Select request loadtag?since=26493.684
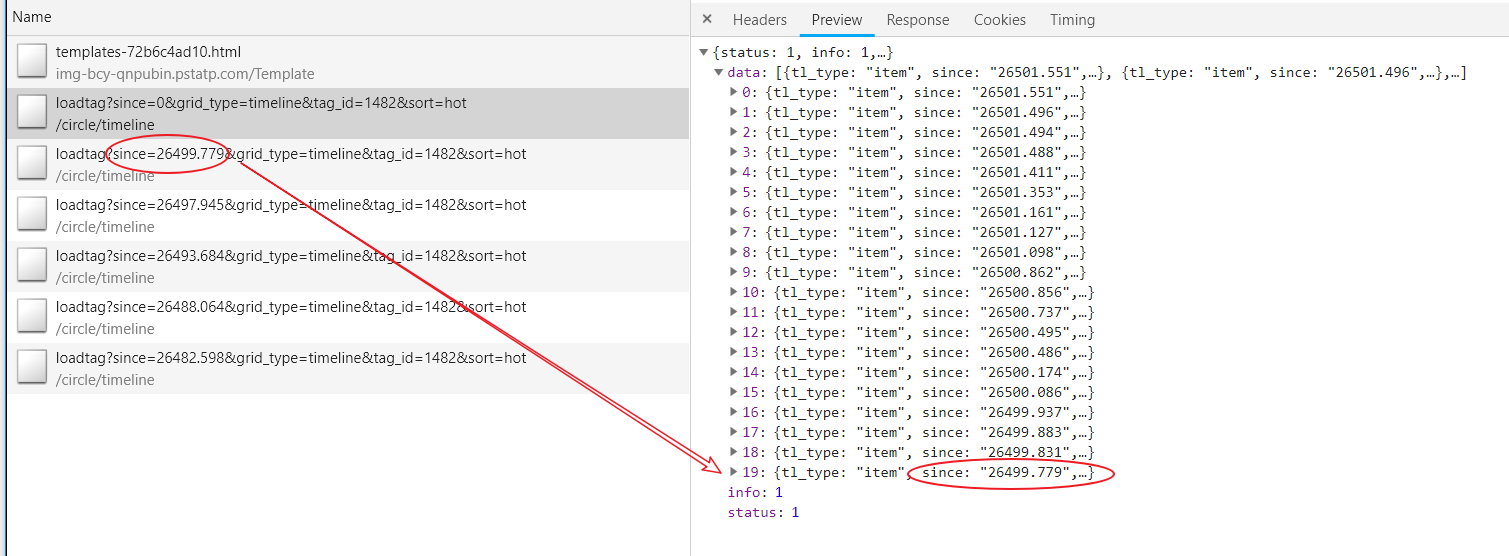 (347, 266)
